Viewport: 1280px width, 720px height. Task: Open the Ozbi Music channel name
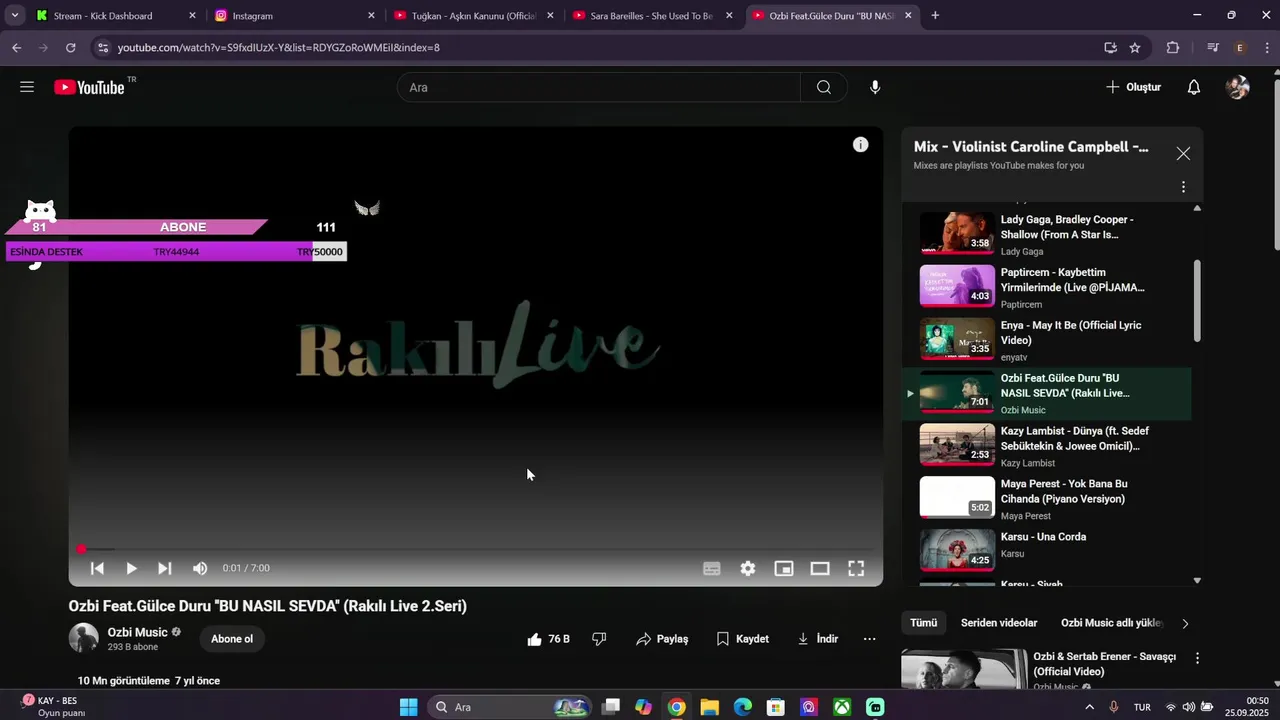(138, 632)
